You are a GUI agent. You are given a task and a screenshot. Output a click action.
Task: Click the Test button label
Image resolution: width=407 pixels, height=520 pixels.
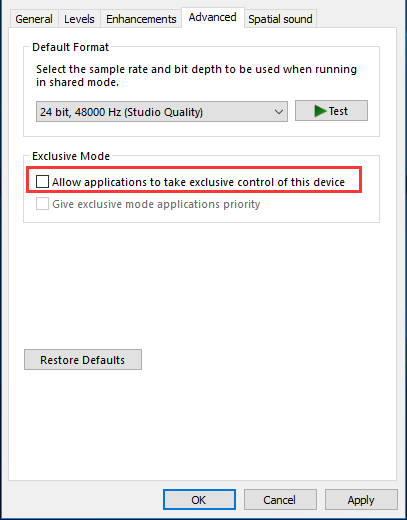[x=338, y=111]
